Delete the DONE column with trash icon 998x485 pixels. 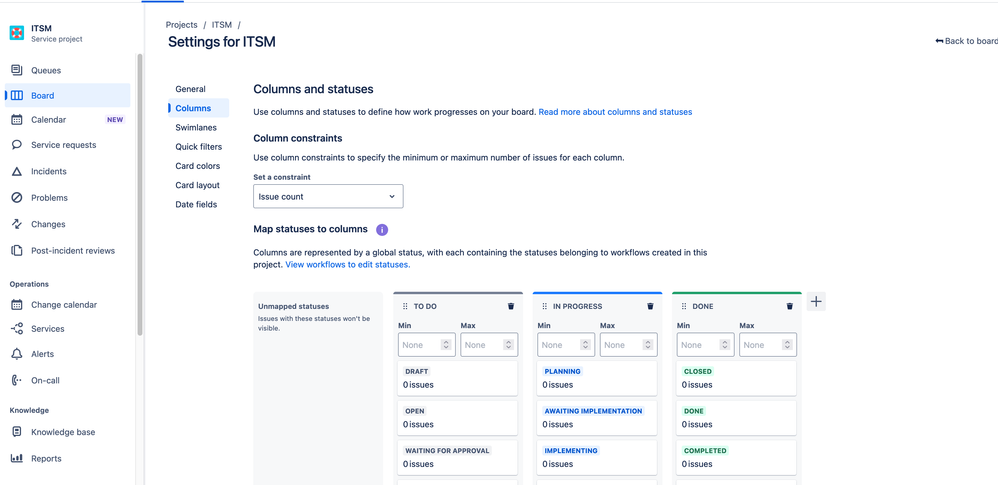[789, 306]
